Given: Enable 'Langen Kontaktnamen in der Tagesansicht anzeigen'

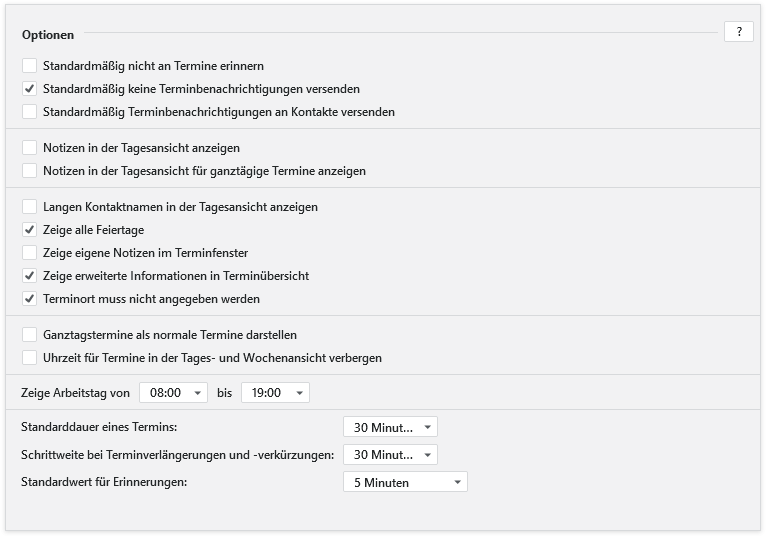Looking at the screenshot, I should pos(30,207).
